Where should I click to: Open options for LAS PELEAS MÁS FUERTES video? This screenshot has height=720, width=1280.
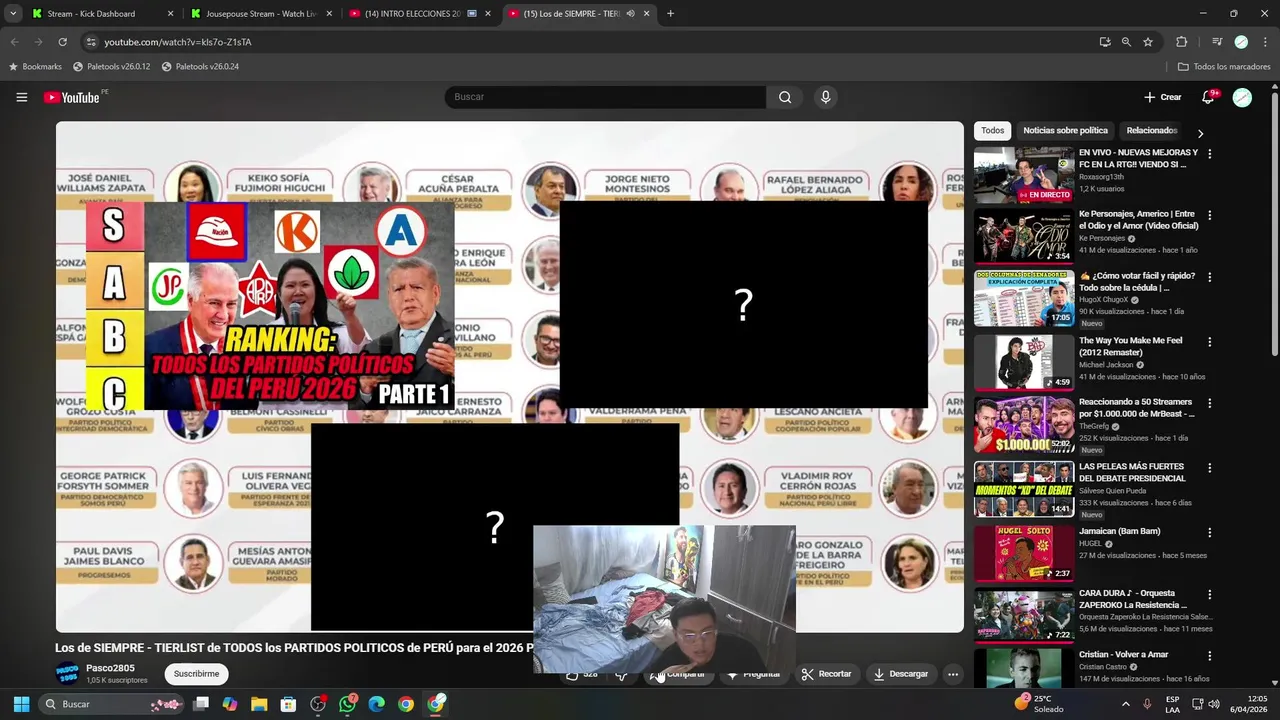coord(1210,468)
